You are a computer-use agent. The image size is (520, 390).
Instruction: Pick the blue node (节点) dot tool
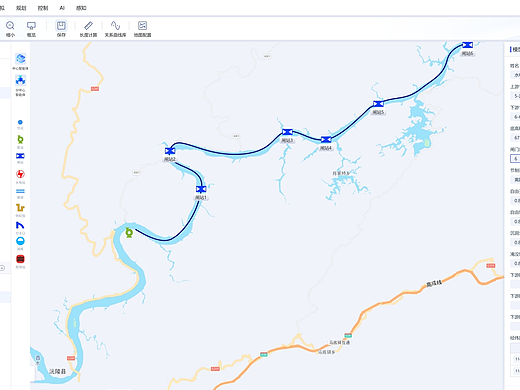tap(20, 122)
